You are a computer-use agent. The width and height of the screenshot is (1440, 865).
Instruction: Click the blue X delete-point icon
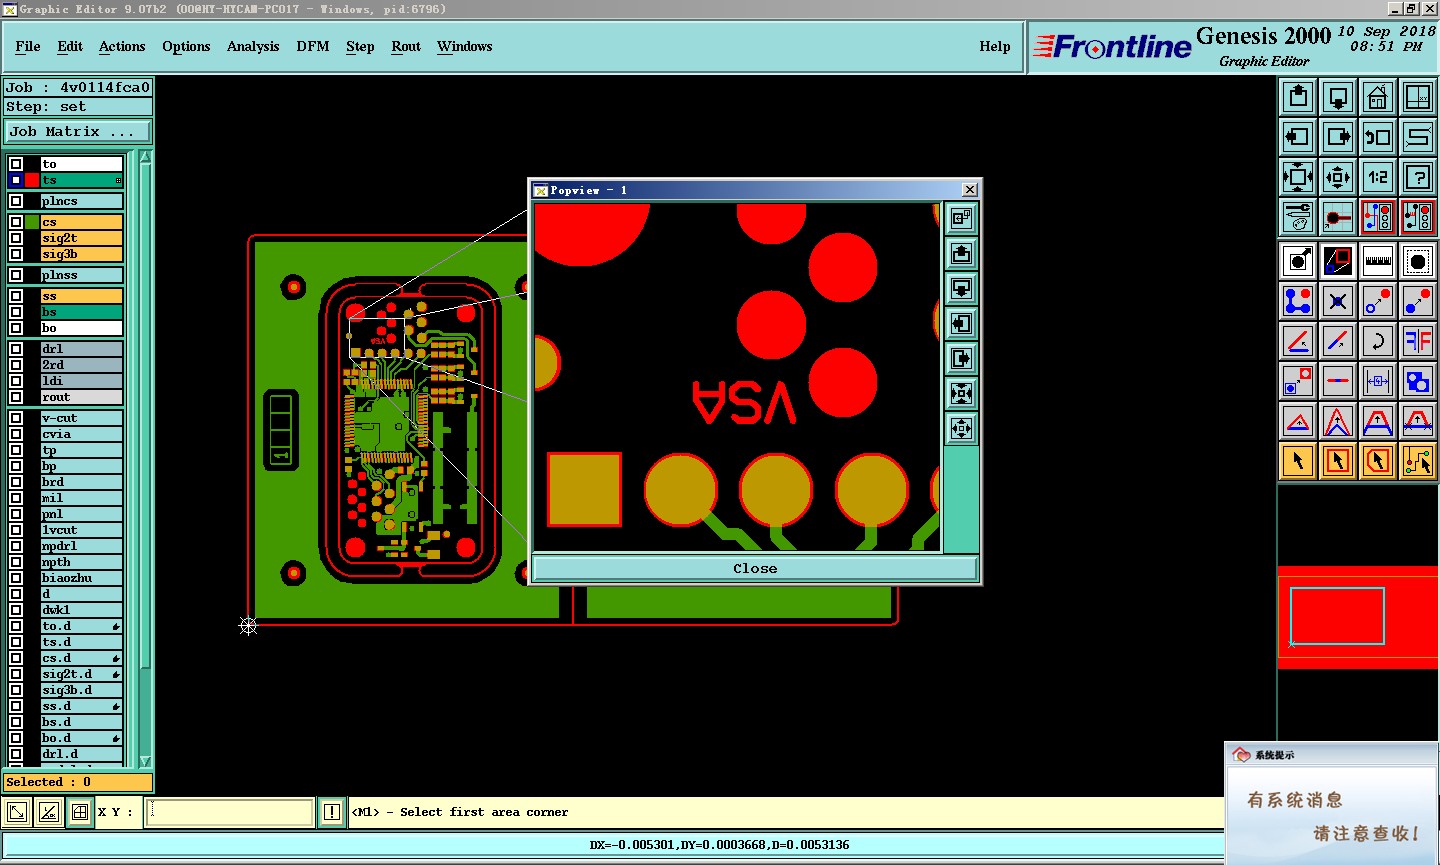tap(1338, 301)
